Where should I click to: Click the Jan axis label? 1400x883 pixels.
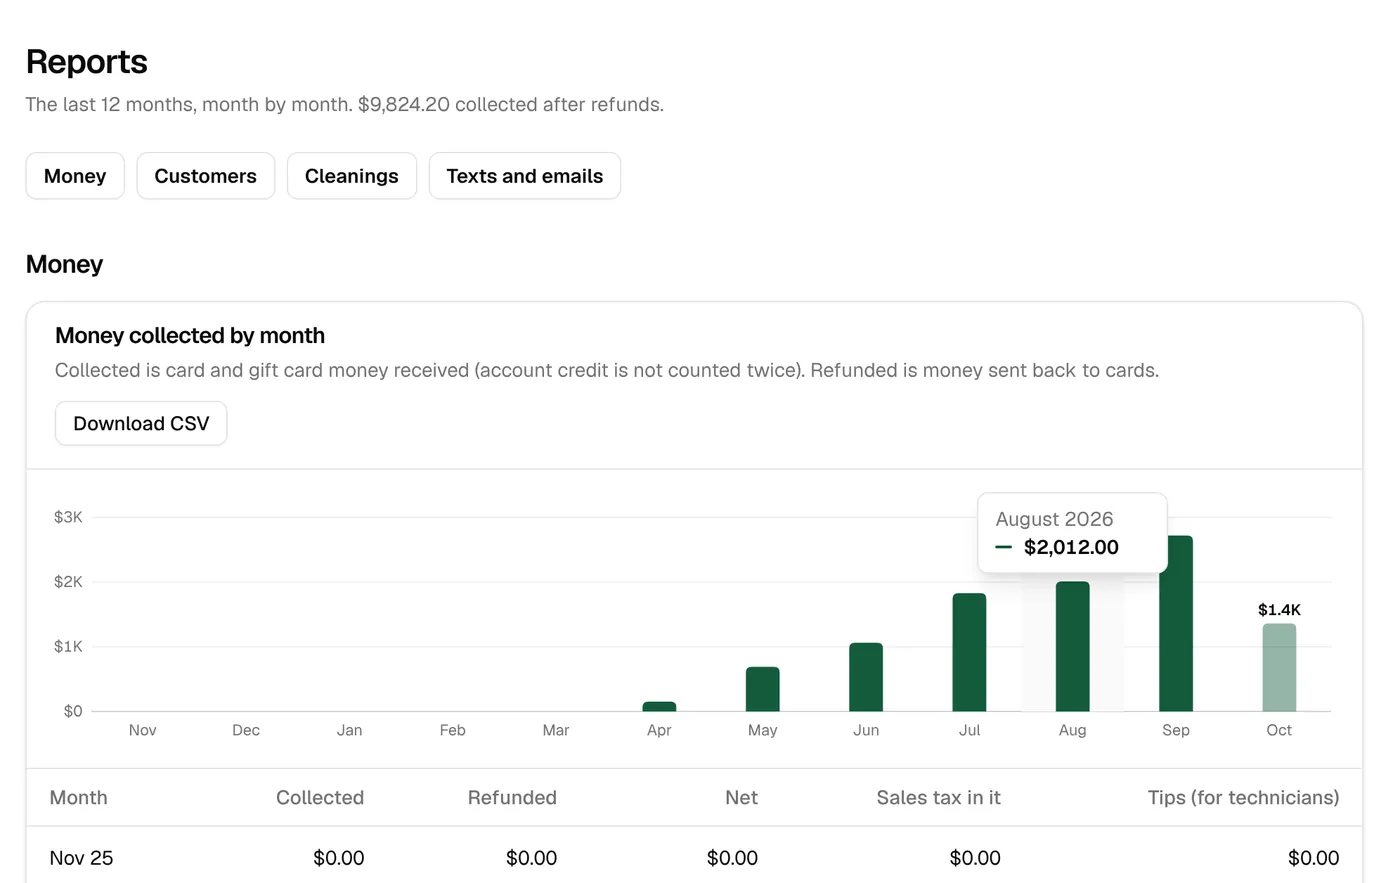[x=349, y=730]
